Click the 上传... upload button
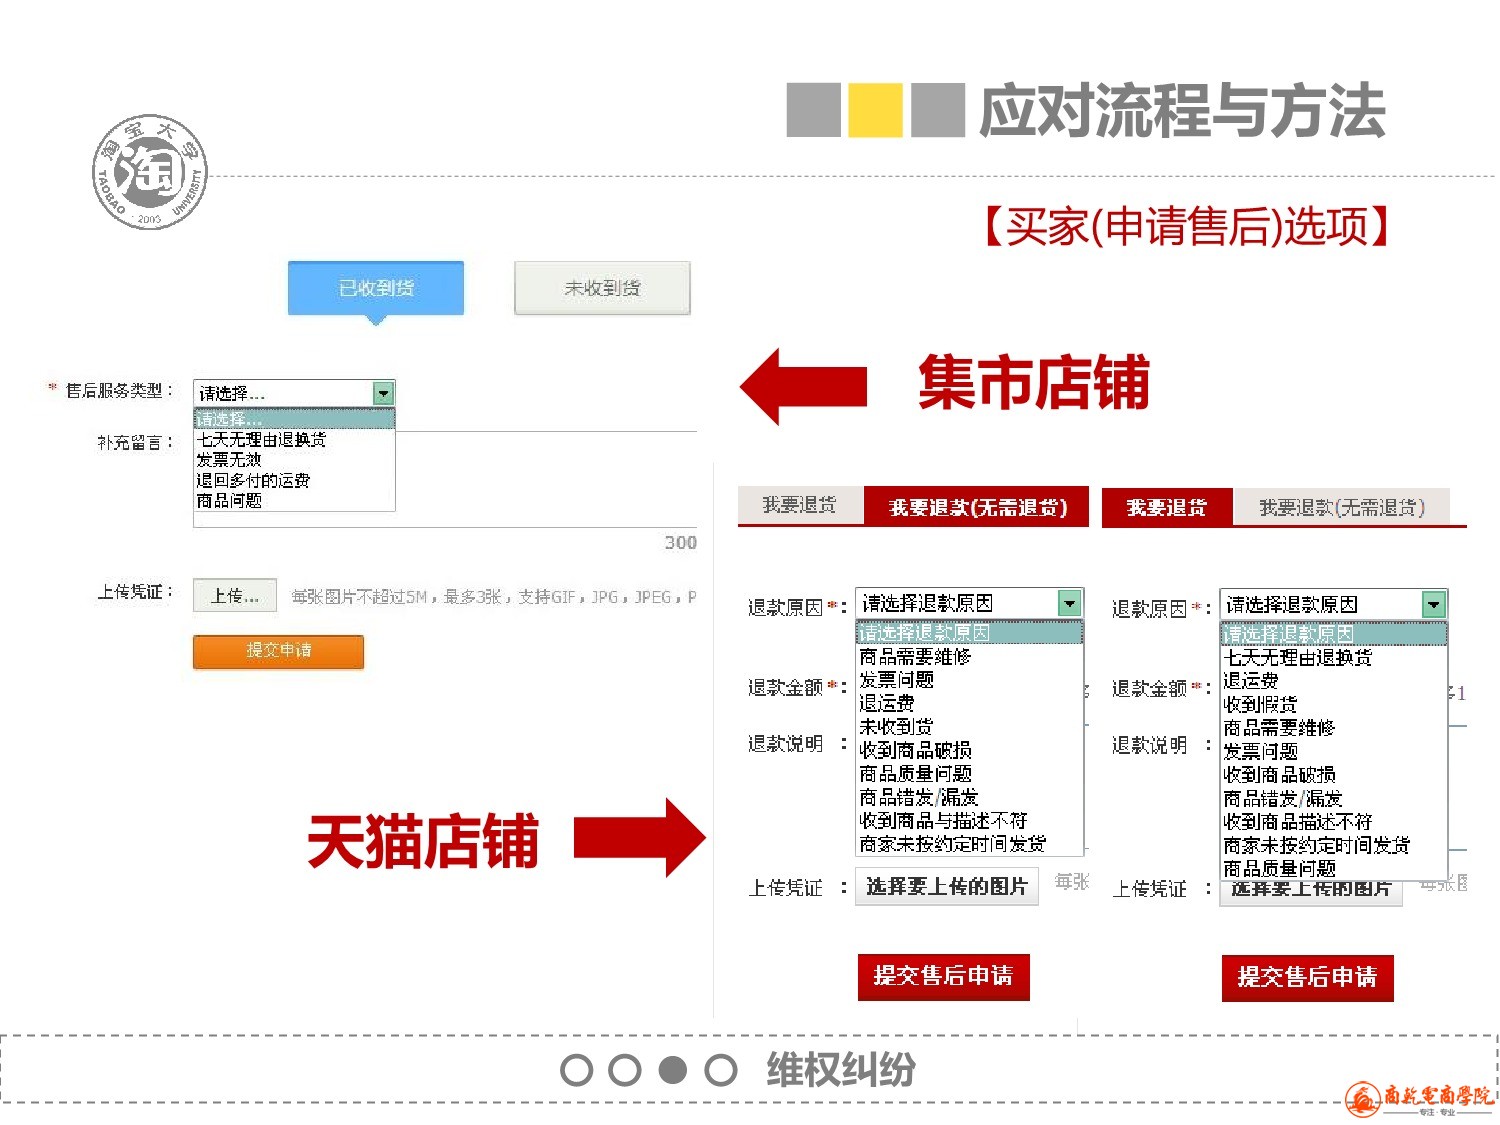This screenshot has width=1500, height=1125. (x=235, y=596)
